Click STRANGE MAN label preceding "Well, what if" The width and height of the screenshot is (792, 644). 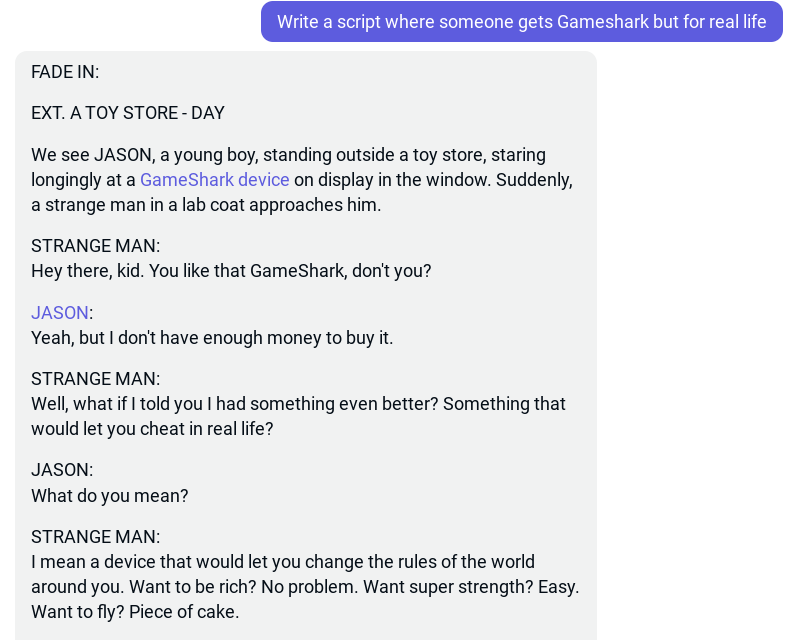pyautogui.click(x=95, y=379)
